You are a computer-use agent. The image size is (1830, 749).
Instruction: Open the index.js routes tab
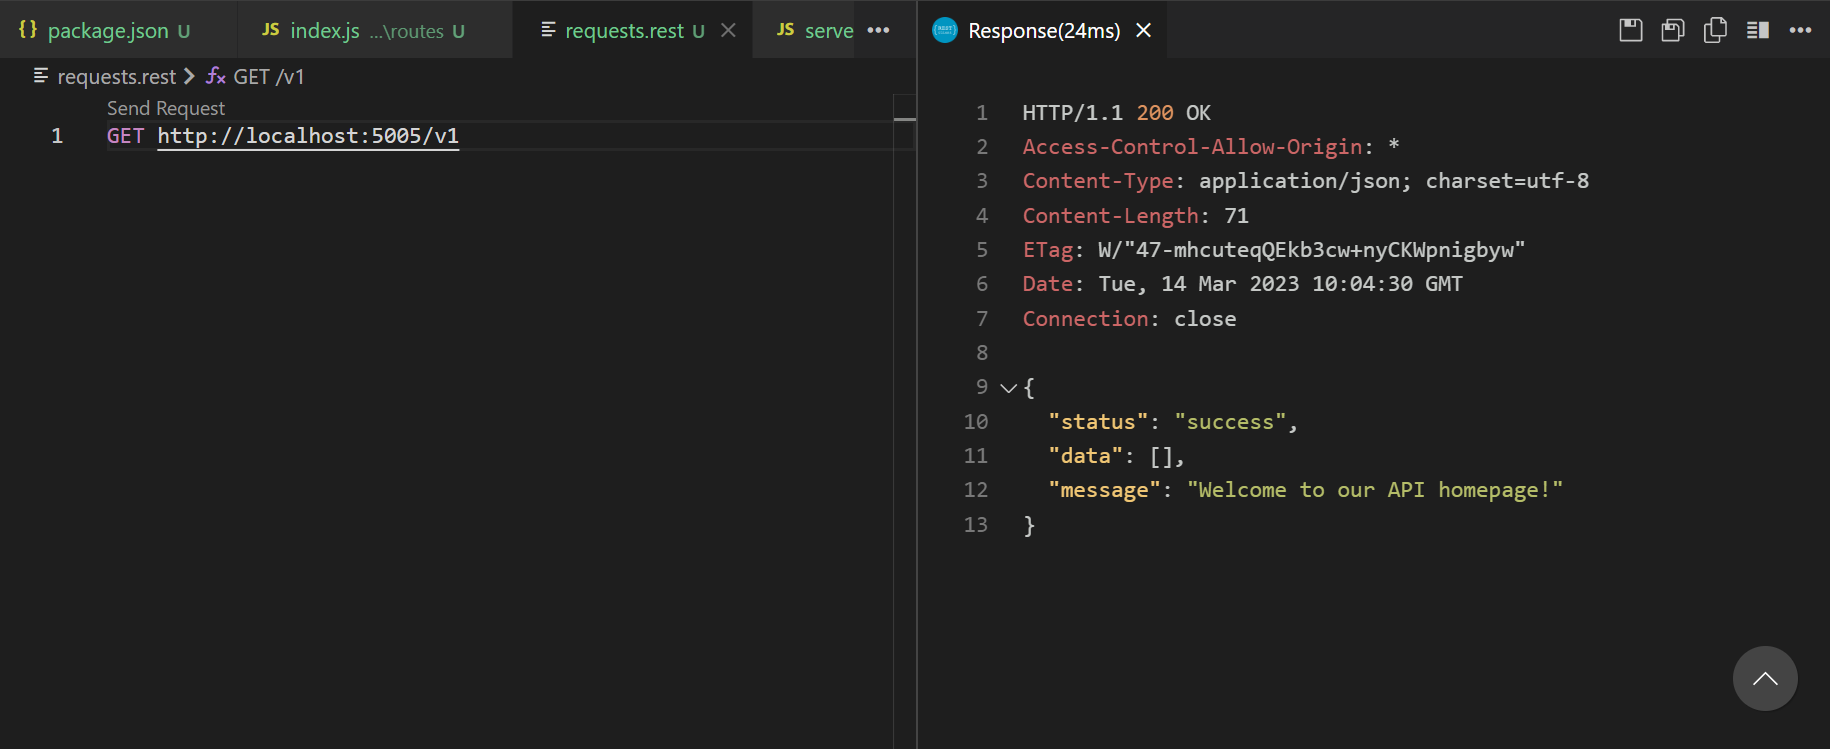tap(325, 31)
